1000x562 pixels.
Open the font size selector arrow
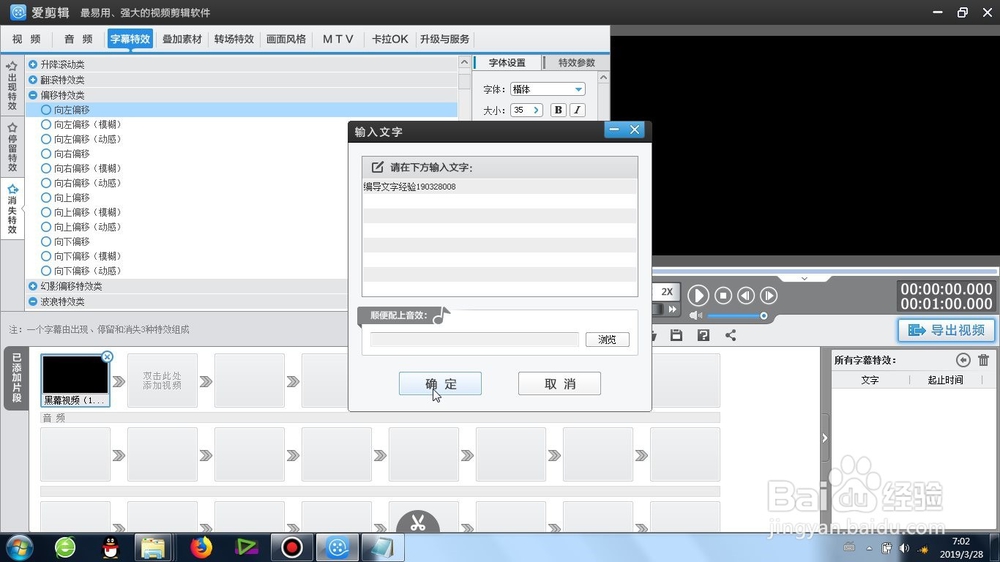(x=536, y=110)
